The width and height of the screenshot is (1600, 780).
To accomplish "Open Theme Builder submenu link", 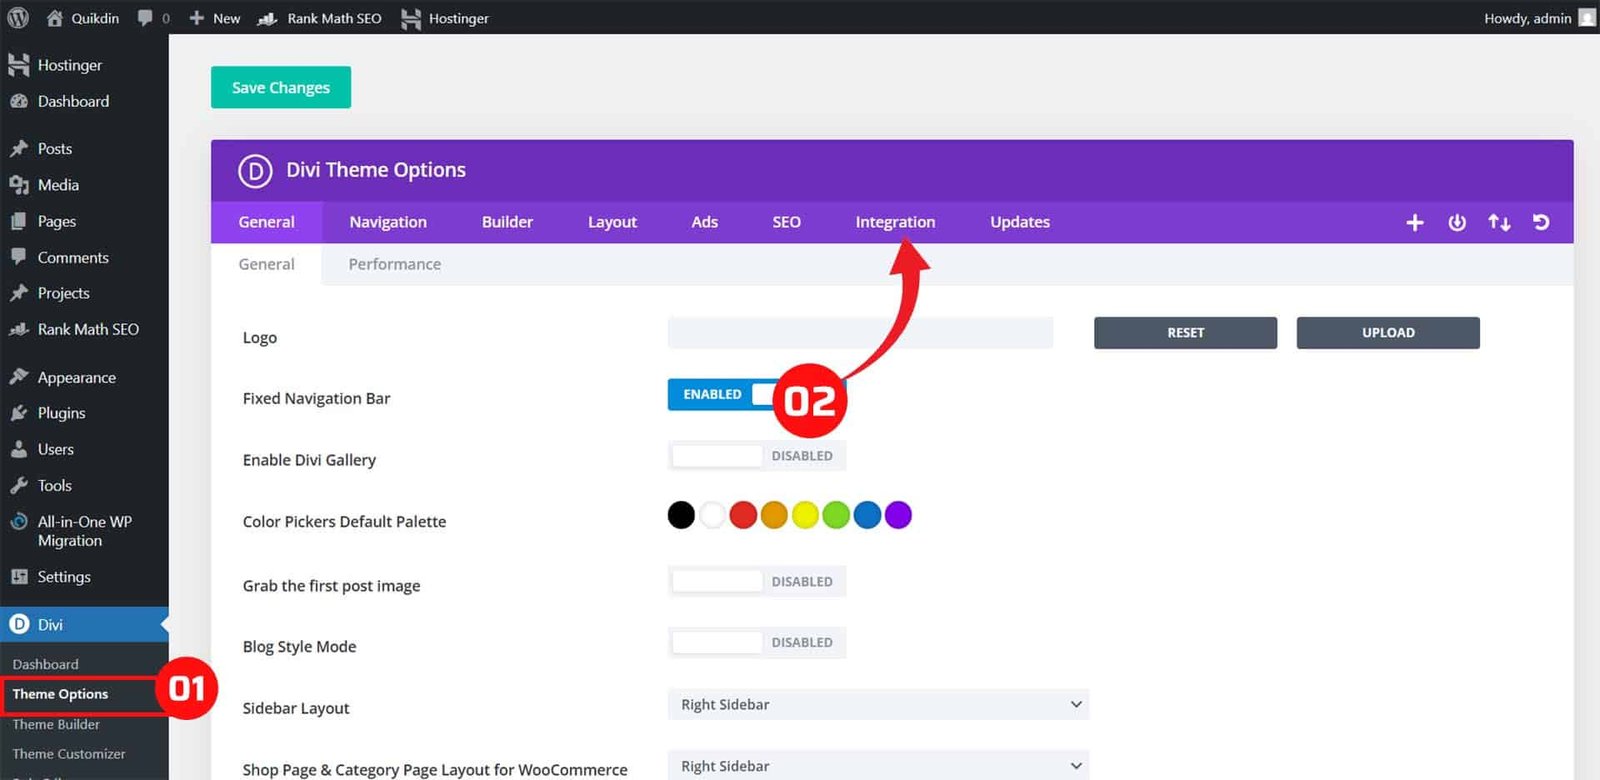I will click(x=56, y=724).
